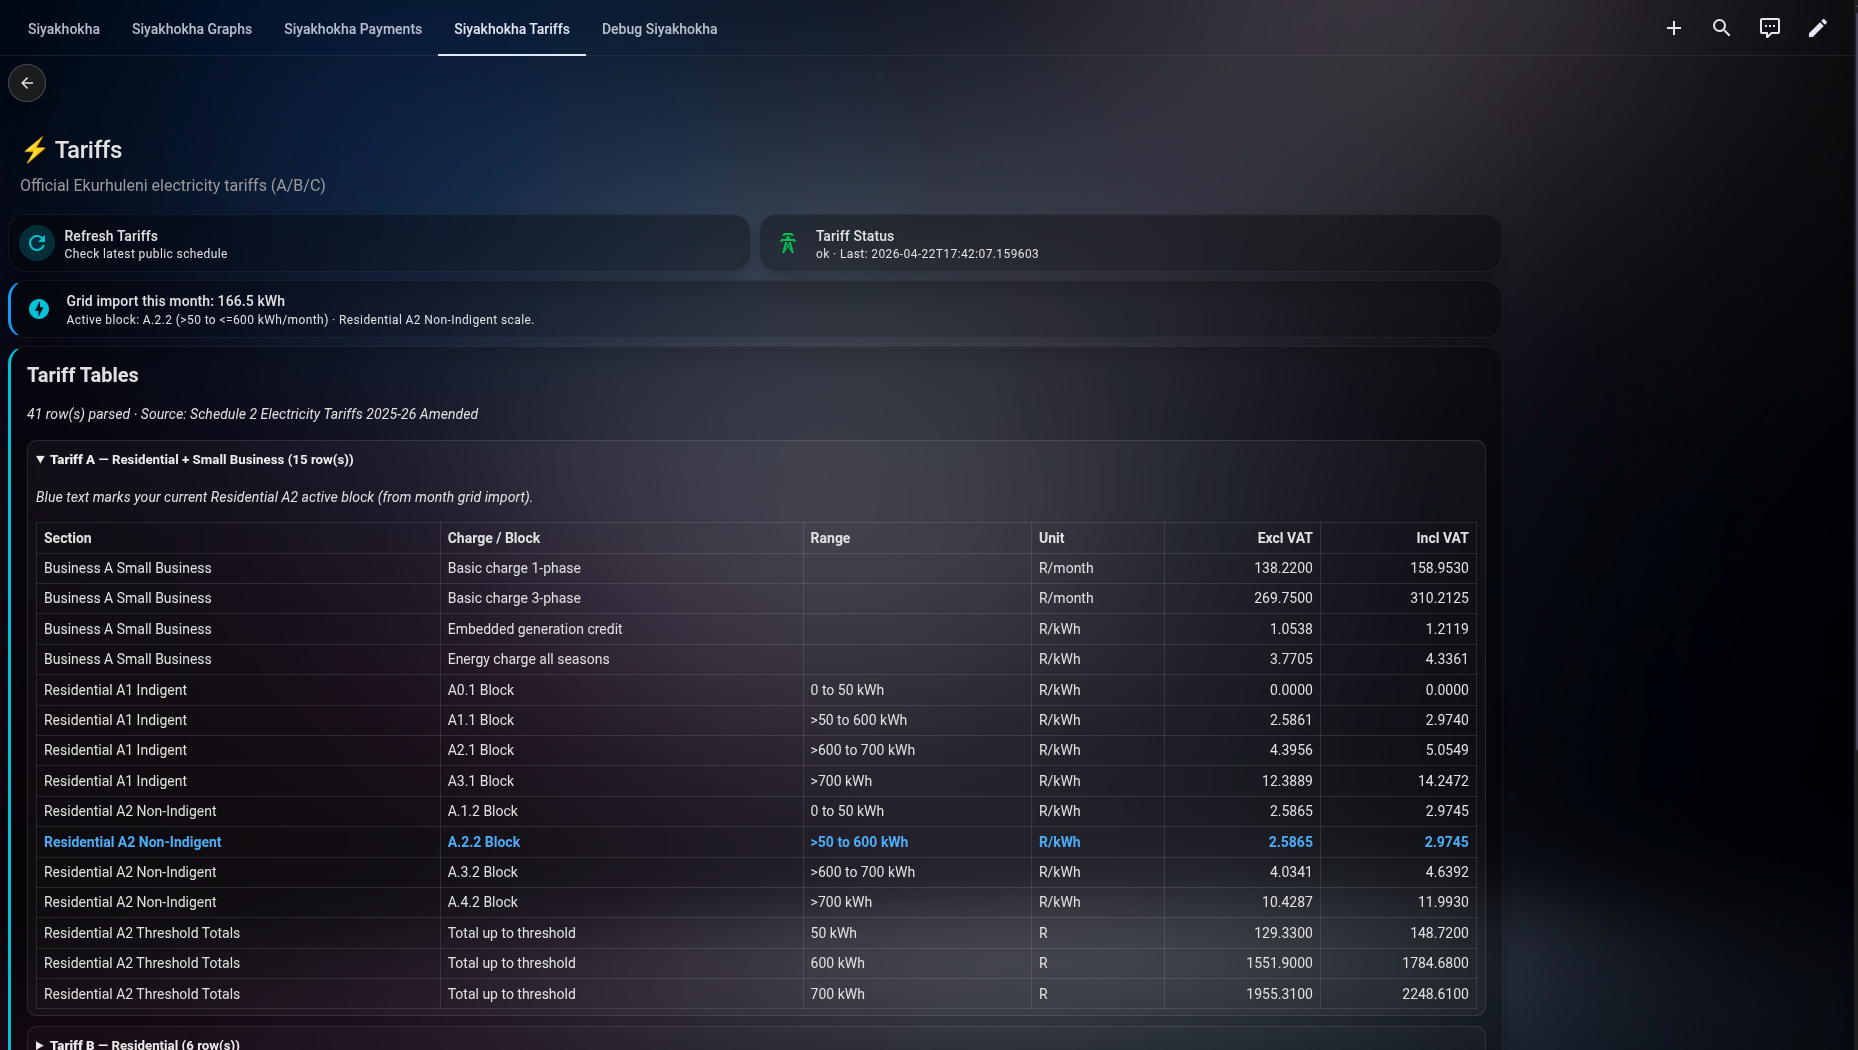Click the 1.0538 Excl VAT value
The width and height of the screenshot is (1858, 1050).
[x=1291, y=629]
